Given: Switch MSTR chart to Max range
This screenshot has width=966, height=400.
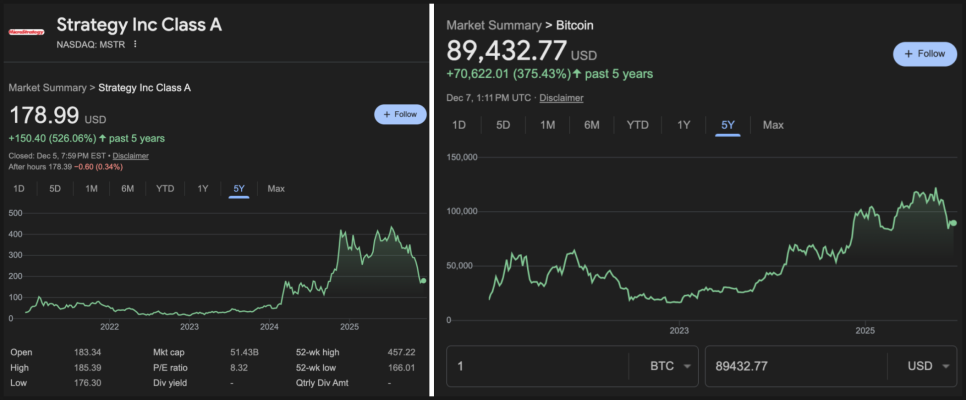Looking at the screenshot, I should pos(276,189).
